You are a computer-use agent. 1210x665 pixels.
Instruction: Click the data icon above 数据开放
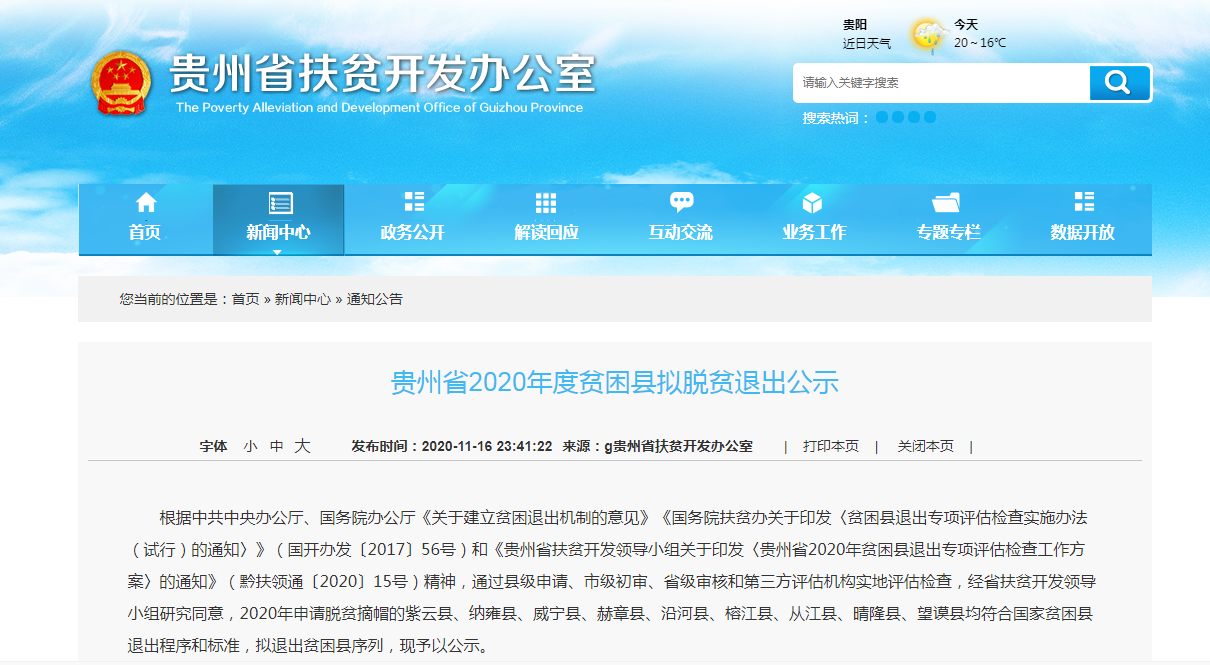[x=1083, y=203]
